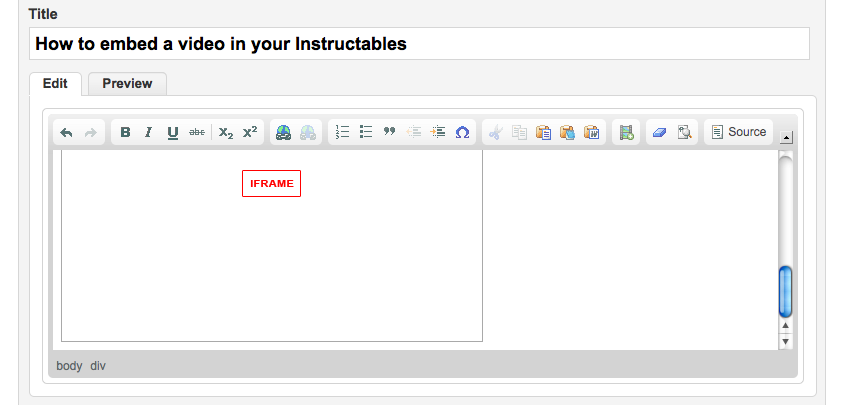Screen dimensions: 844x405
Task: Click the Redo arrow icon
Action: 90,132
